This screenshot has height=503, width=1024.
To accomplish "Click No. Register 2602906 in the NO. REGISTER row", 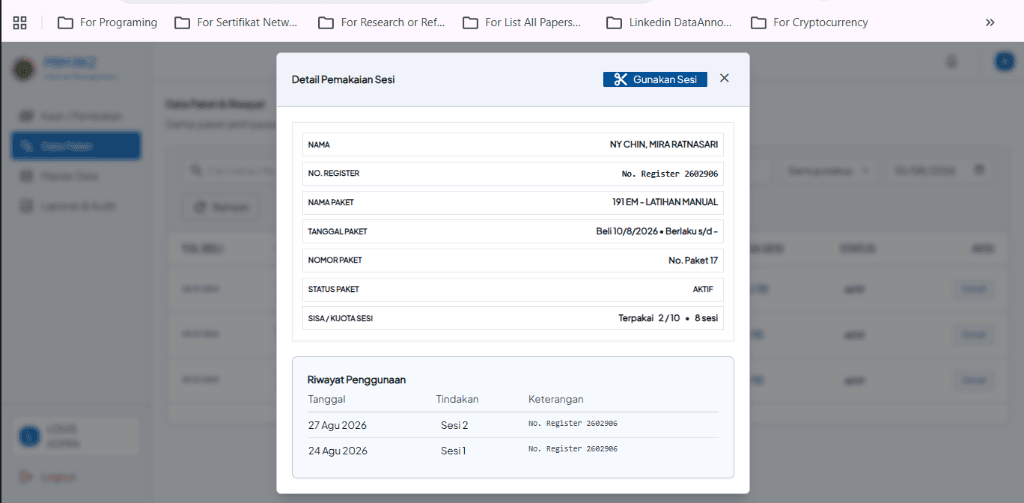I will pyautogui.click(x=670, y=174).
